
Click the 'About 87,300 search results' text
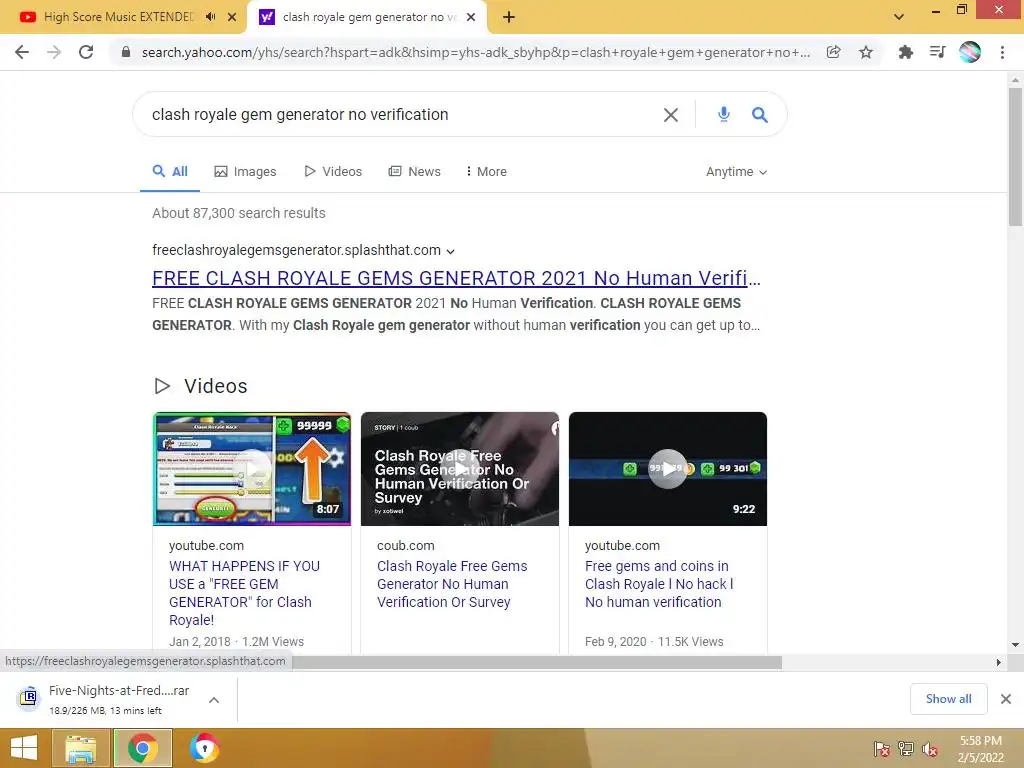click(x=238, y=213)
